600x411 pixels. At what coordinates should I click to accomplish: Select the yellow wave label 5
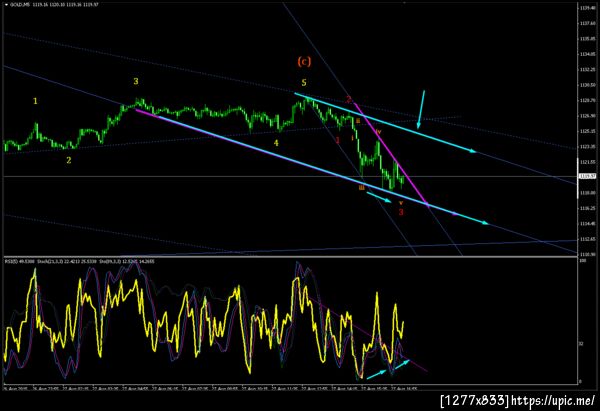304,83
